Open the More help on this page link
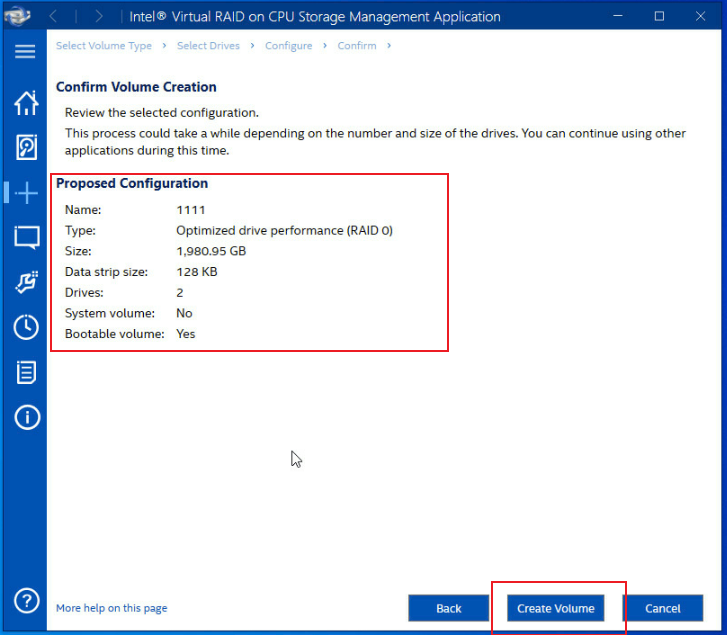Viewport: 727px width, 635px height. (x=111, y=608)
